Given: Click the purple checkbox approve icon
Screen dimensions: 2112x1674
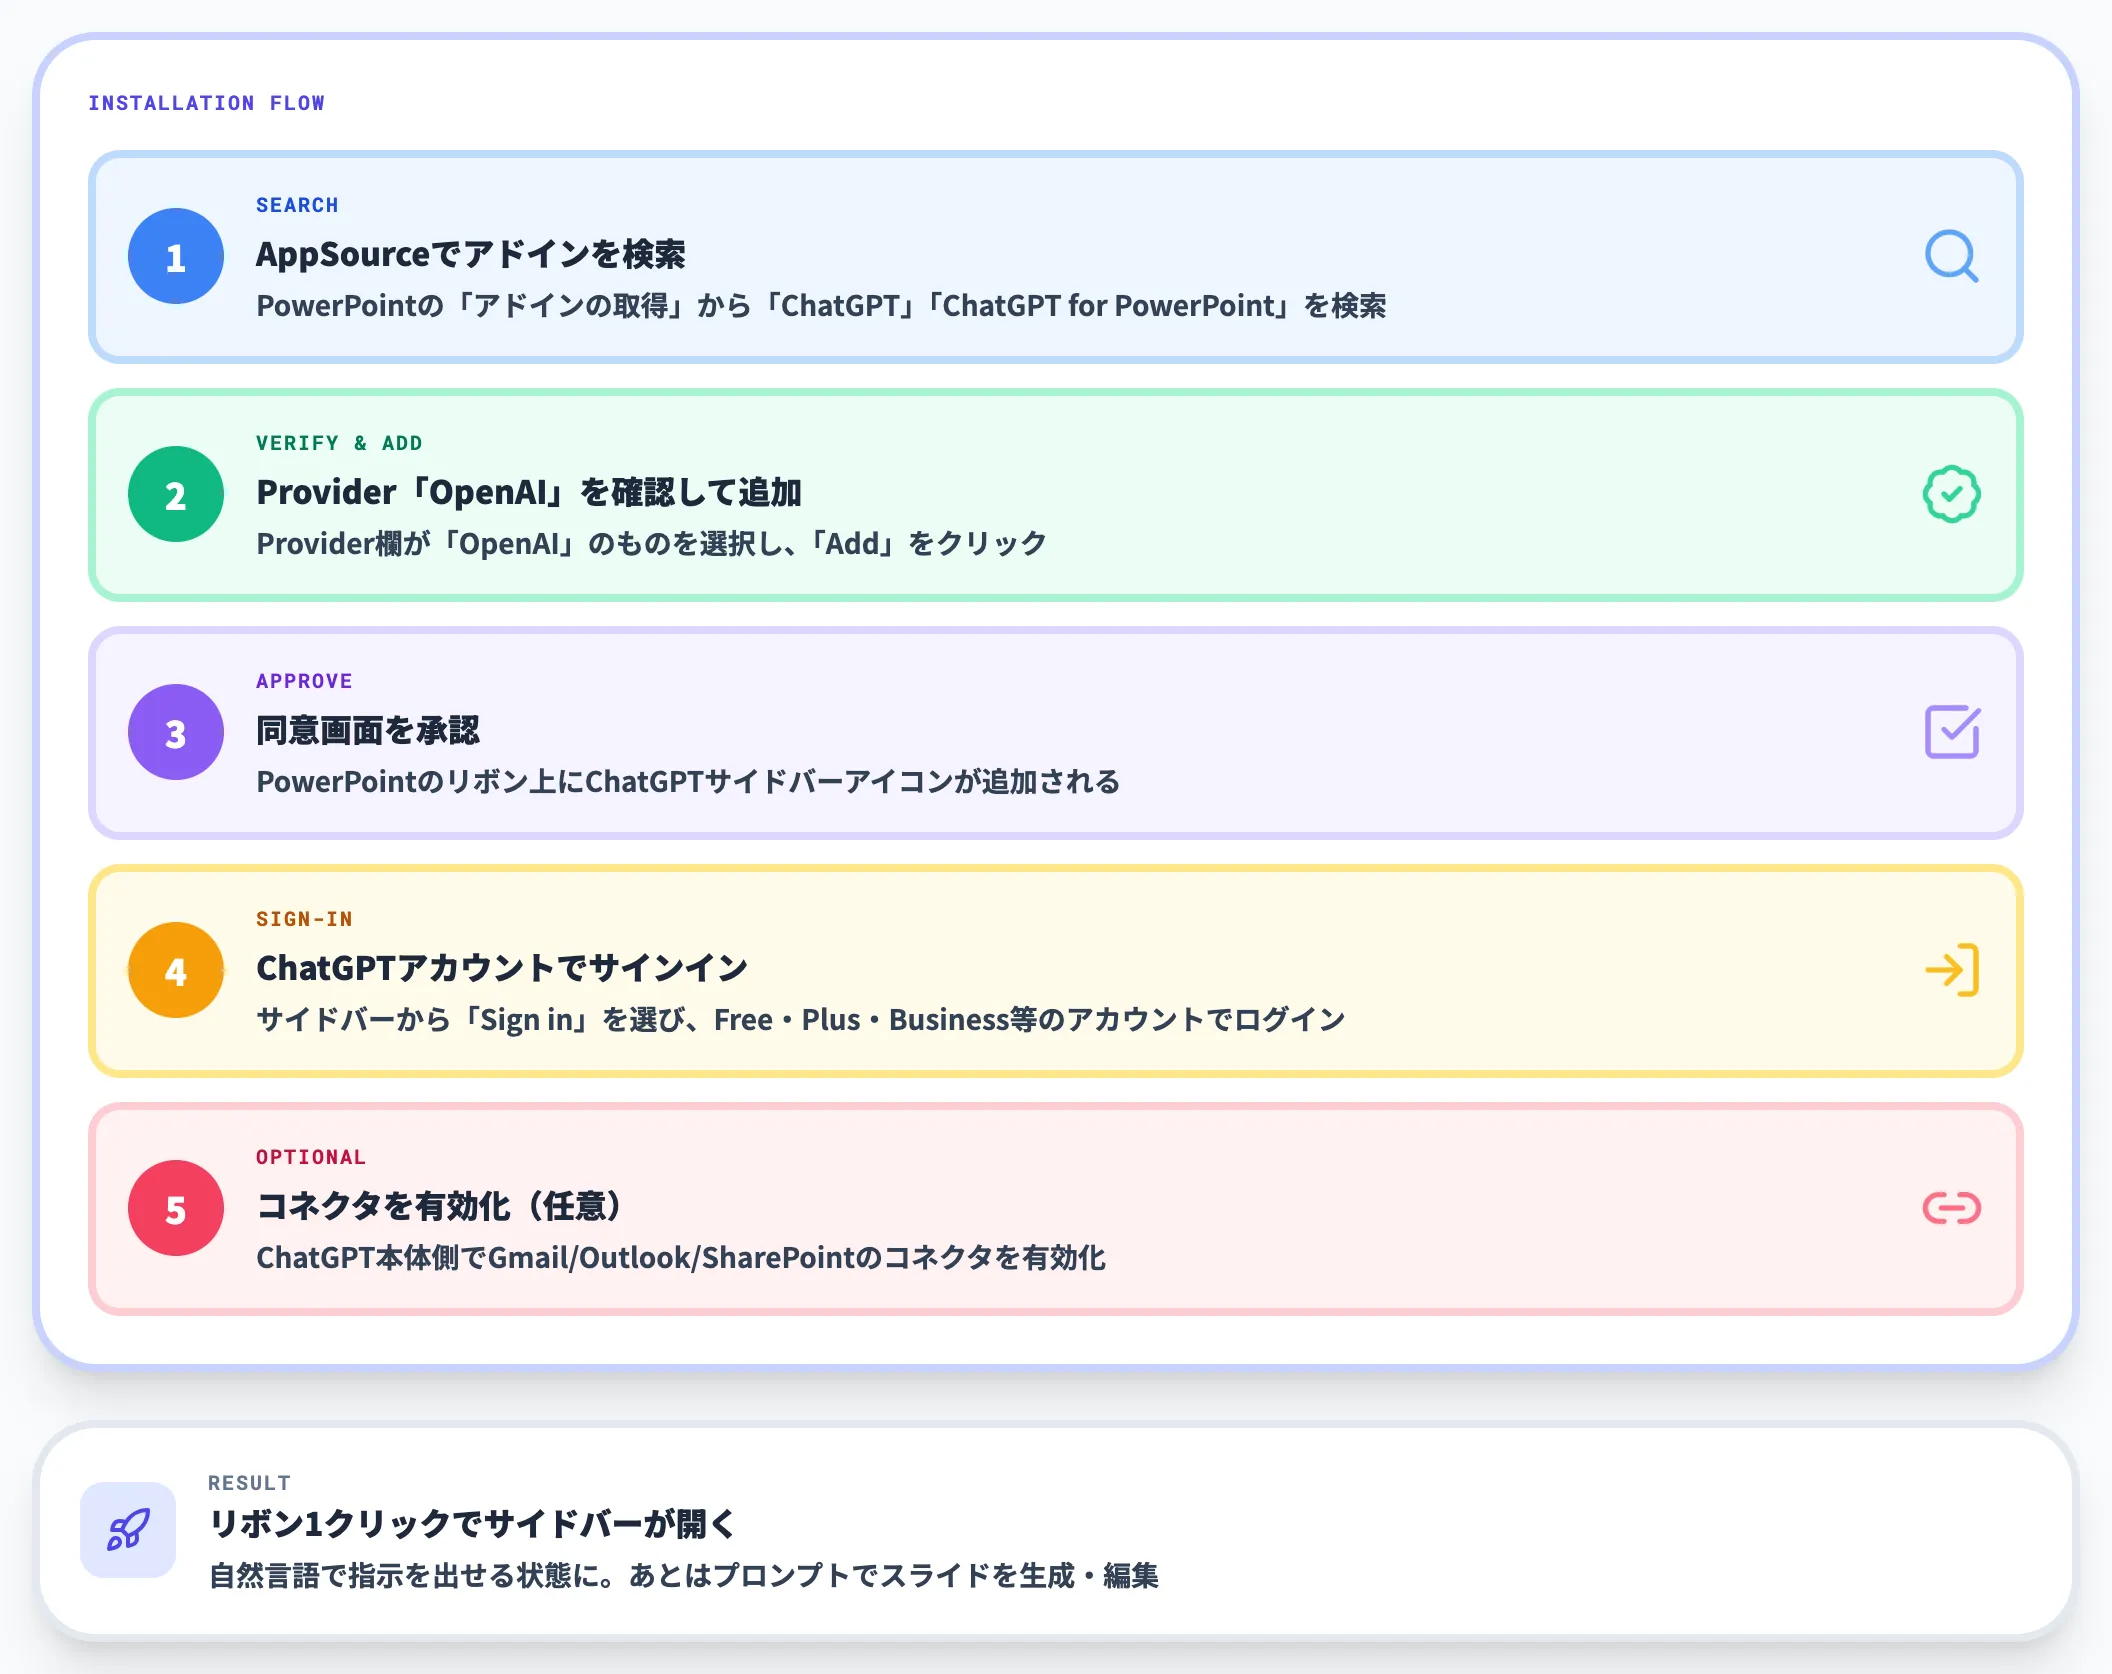Looking at the screenshot, I should (1952, 732).
